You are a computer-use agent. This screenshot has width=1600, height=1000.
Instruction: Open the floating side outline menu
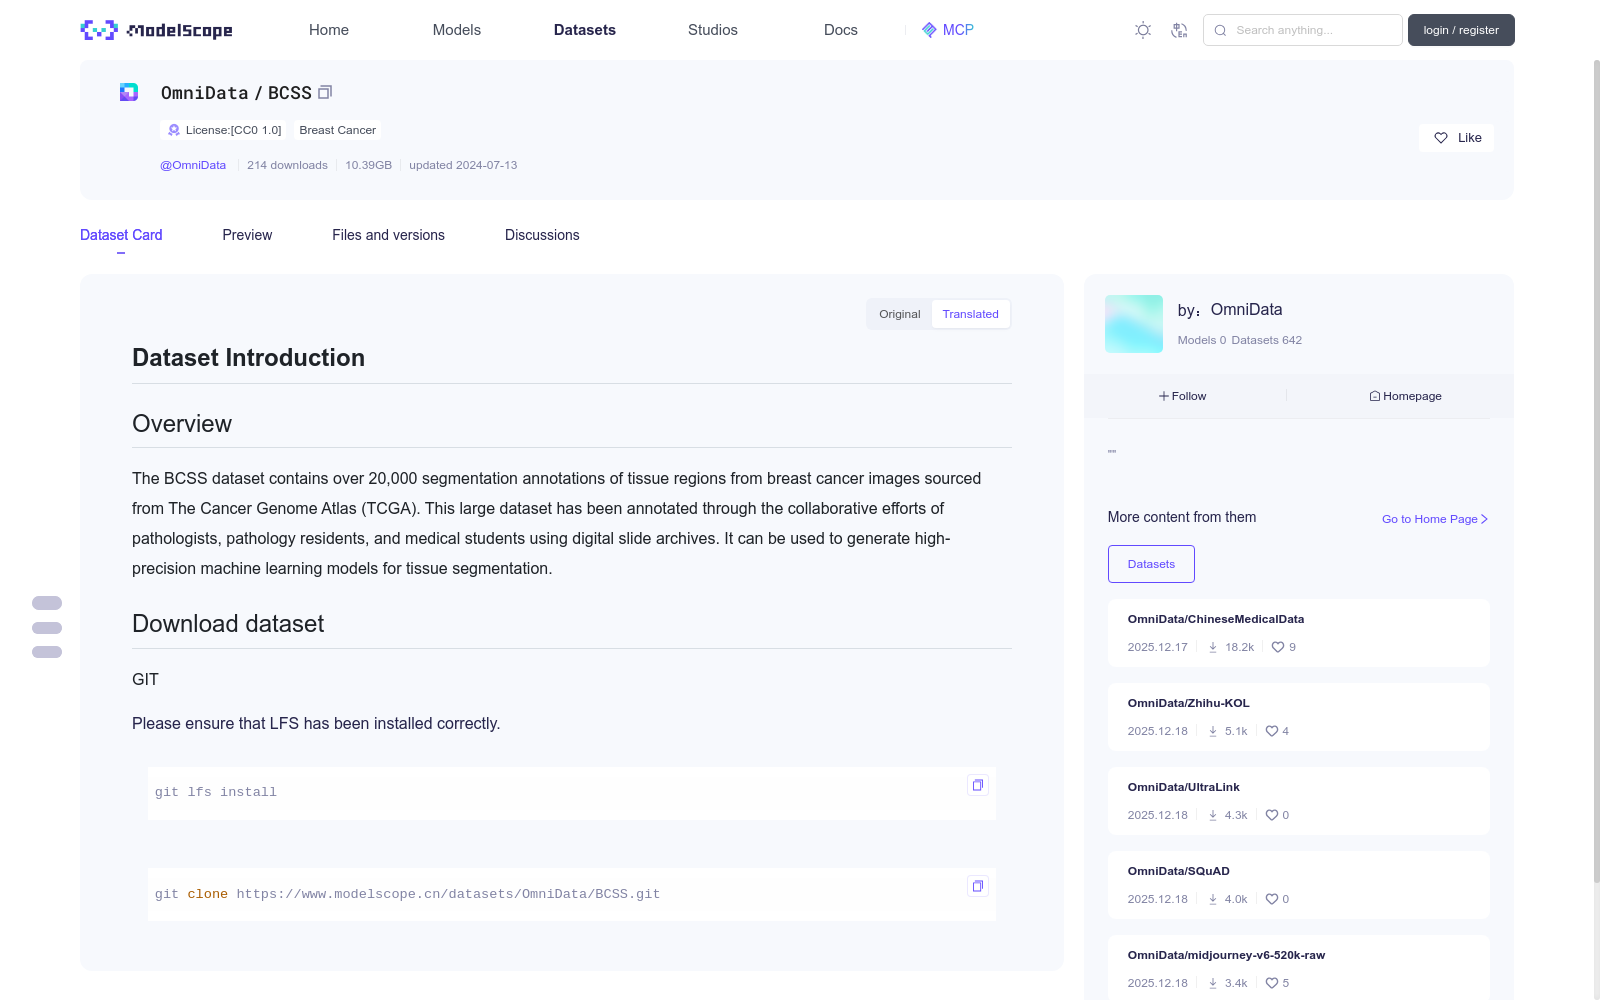click(x=47, y=628)
